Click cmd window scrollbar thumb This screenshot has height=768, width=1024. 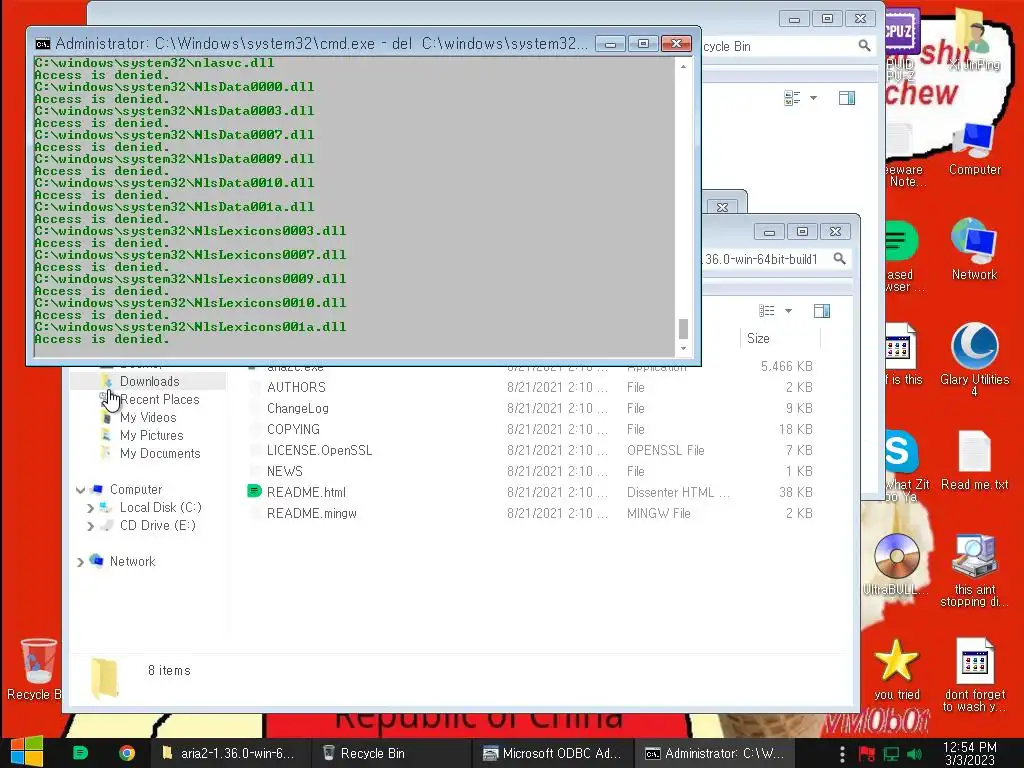pos(683,328)
